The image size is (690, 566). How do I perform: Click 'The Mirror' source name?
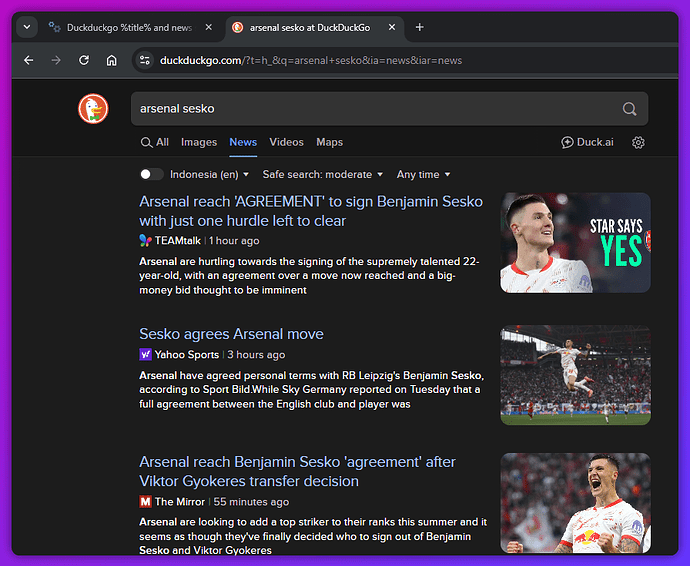(180, 502)
